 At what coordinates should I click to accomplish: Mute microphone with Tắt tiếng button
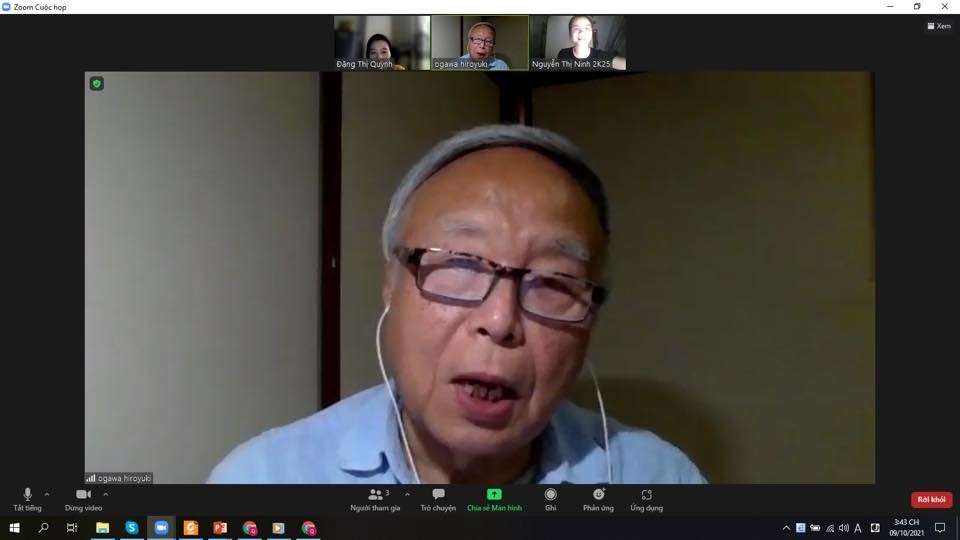click(x=27, y=496)
